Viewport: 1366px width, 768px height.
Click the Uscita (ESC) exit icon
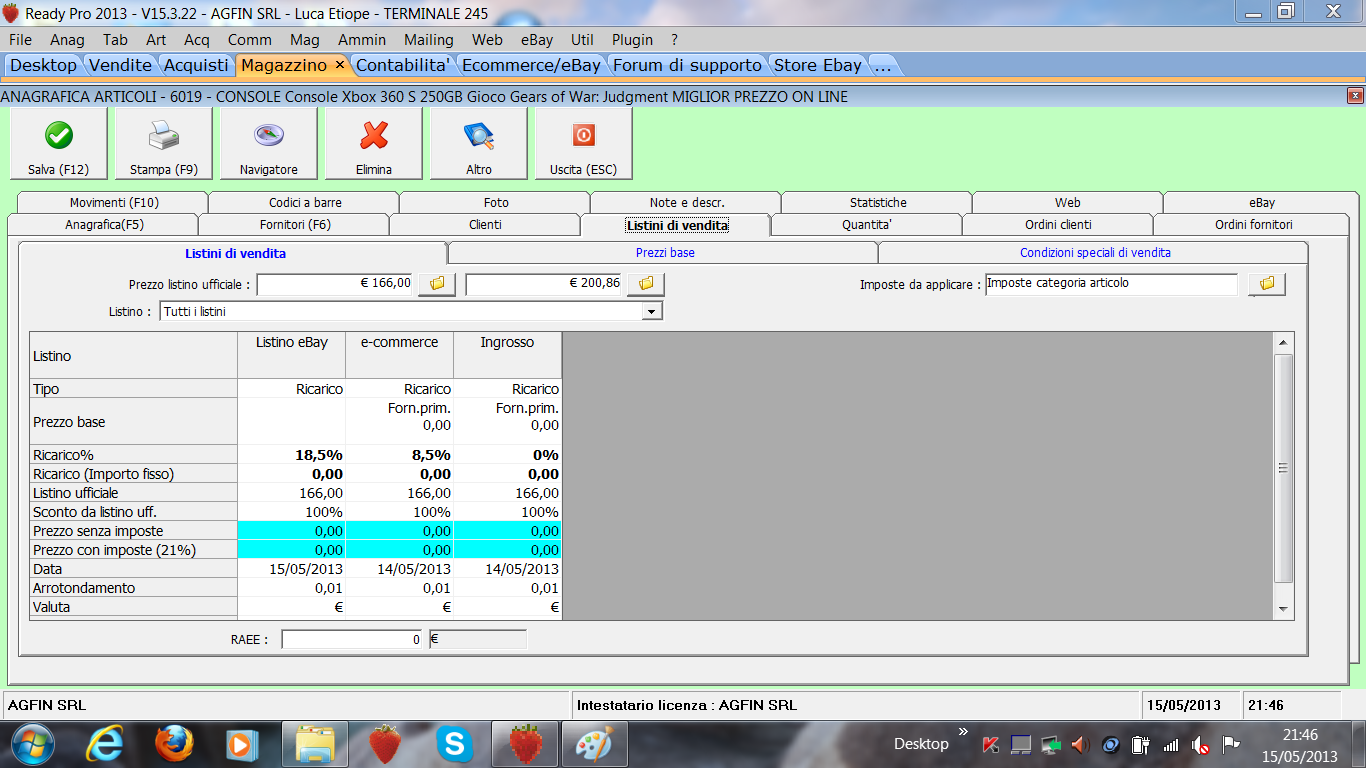(584, 136)
